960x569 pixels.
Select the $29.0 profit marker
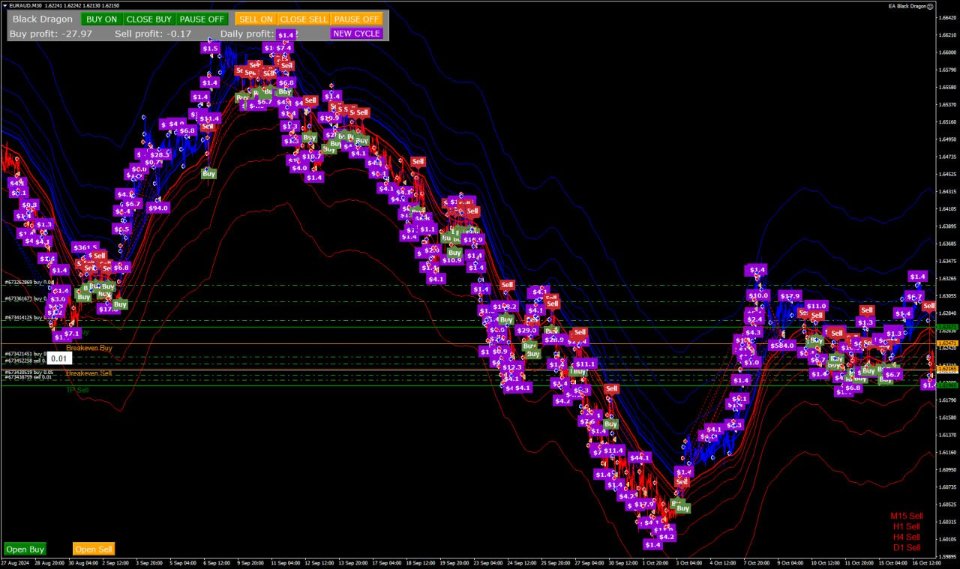click(x=527, y=330)
